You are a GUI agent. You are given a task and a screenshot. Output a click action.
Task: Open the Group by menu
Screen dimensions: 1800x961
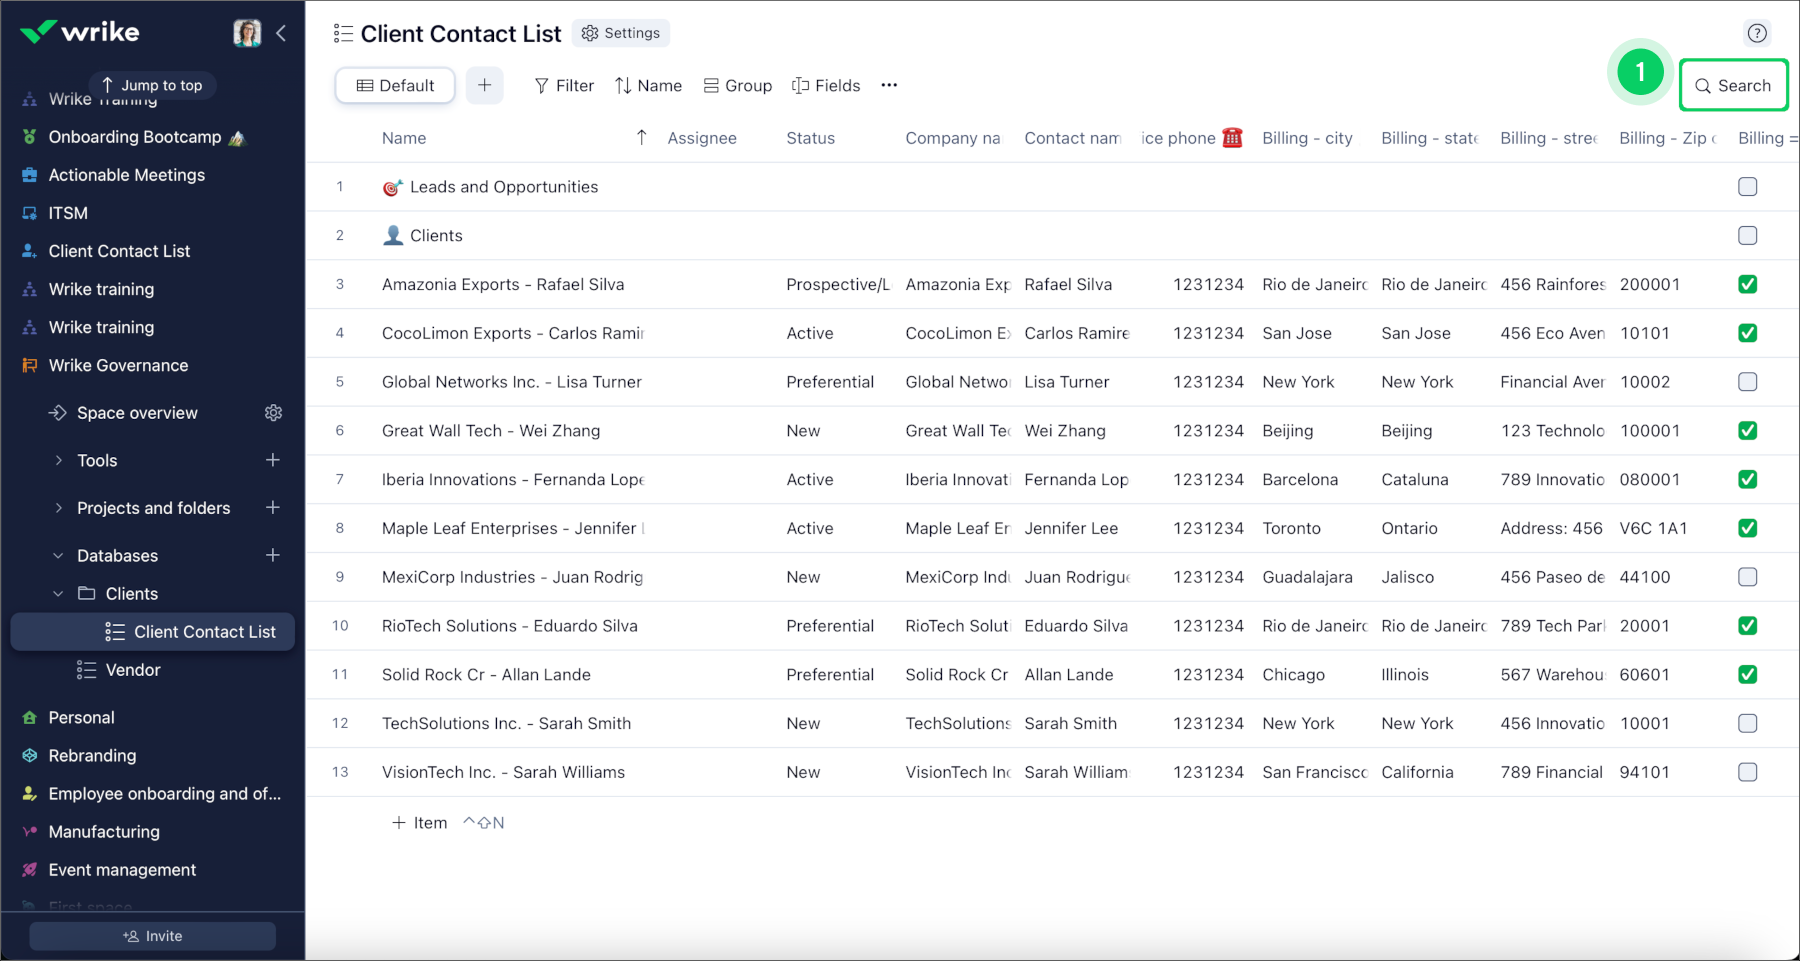738,85
